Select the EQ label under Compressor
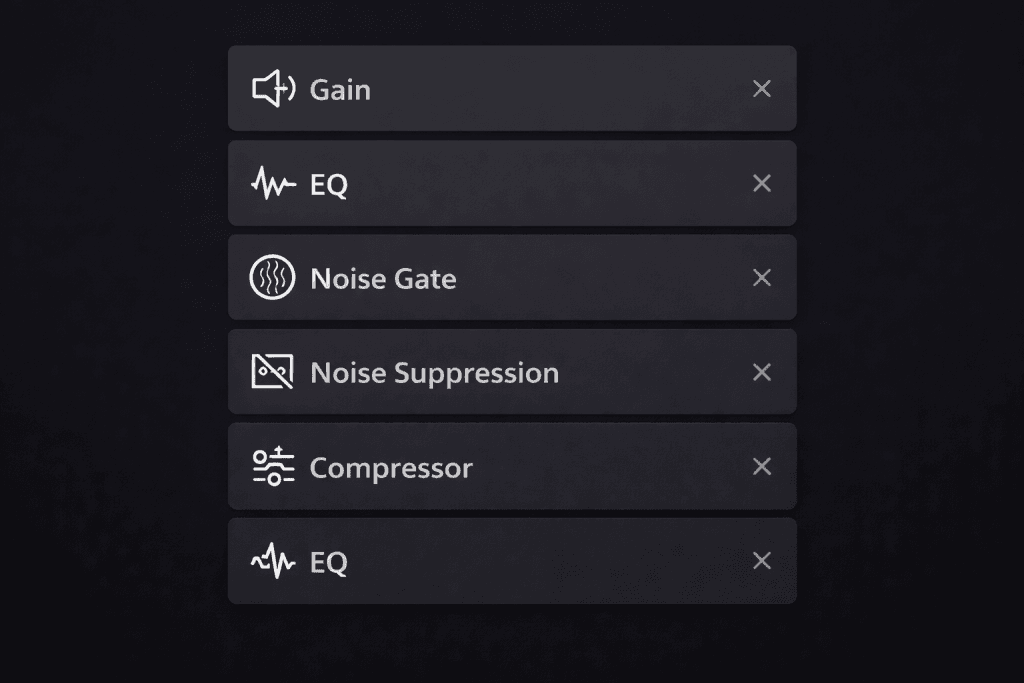The height and width of the screenshot is (683, 1024). (x=329, y=563)
